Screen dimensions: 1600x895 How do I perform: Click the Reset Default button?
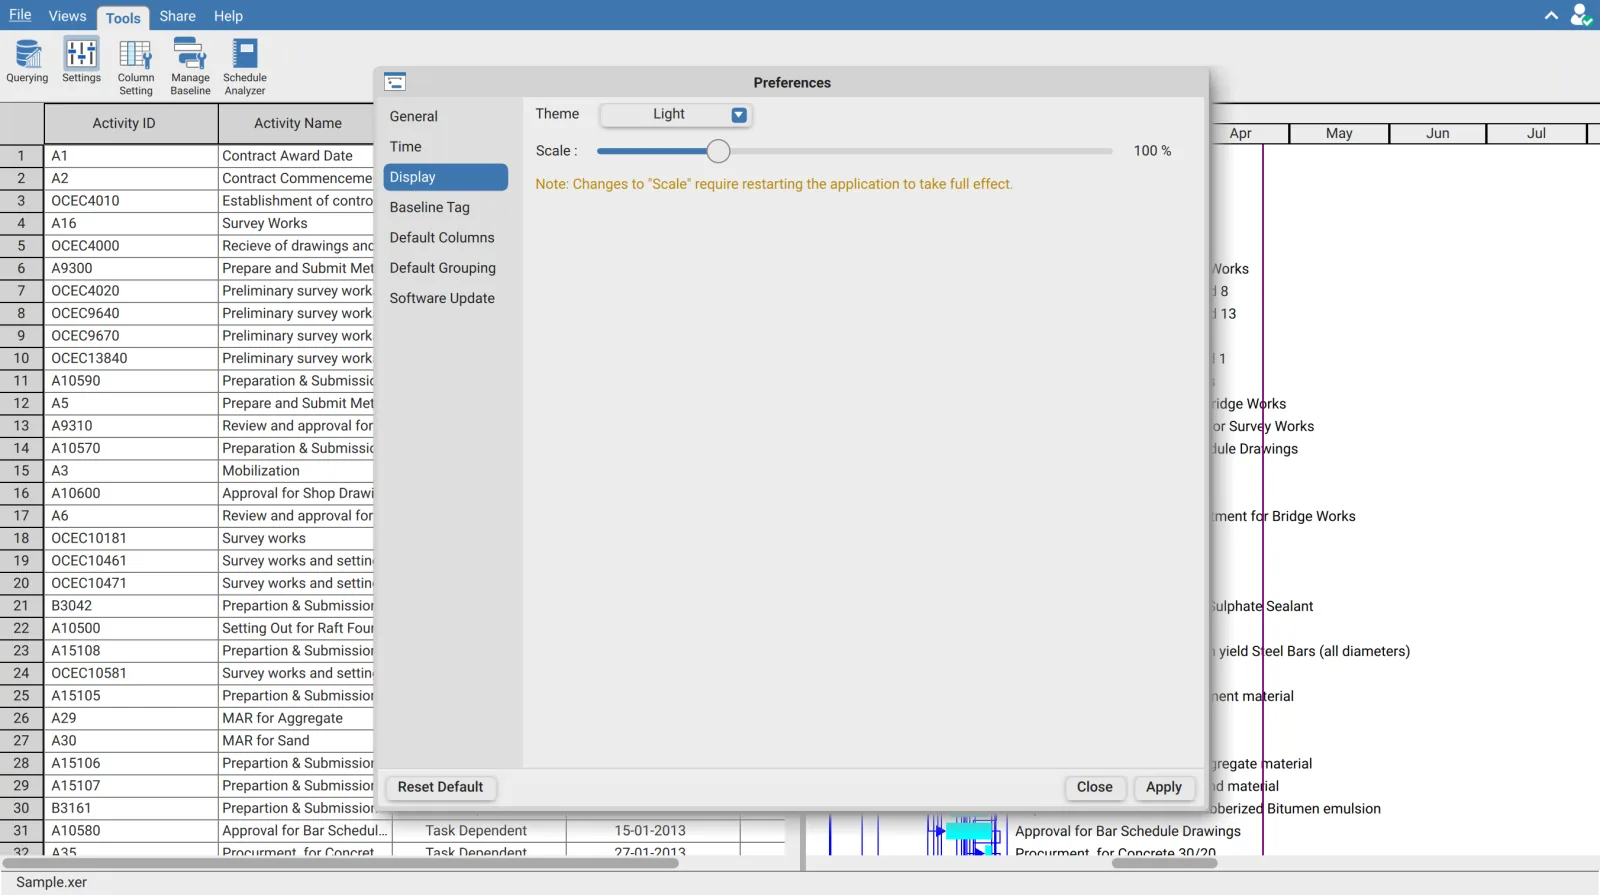coord(440,787)
